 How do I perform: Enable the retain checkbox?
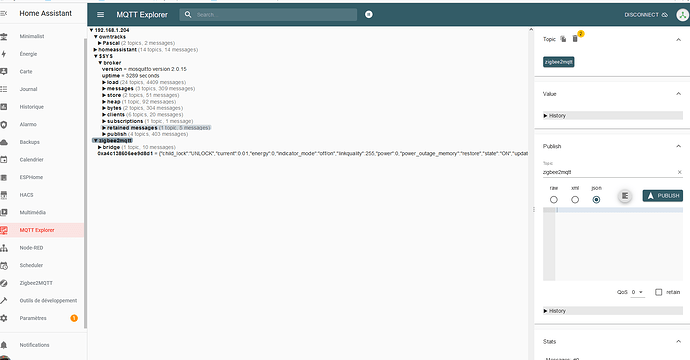658,292
